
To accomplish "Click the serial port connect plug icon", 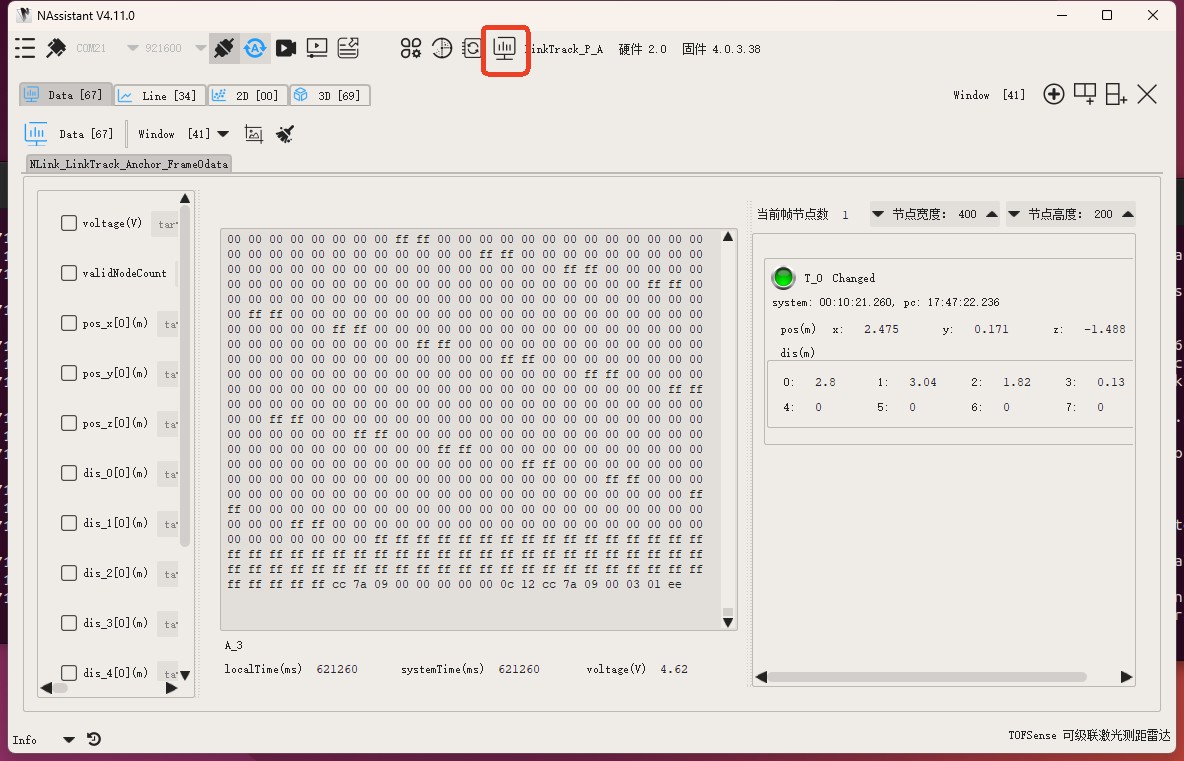I will (224, 48).
